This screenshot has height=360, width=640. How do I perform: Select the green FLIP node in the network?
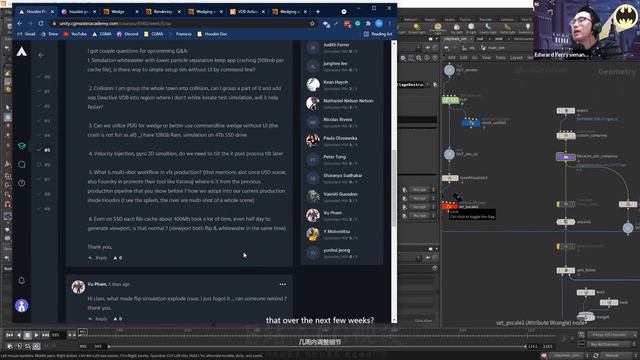click(451, 100)
